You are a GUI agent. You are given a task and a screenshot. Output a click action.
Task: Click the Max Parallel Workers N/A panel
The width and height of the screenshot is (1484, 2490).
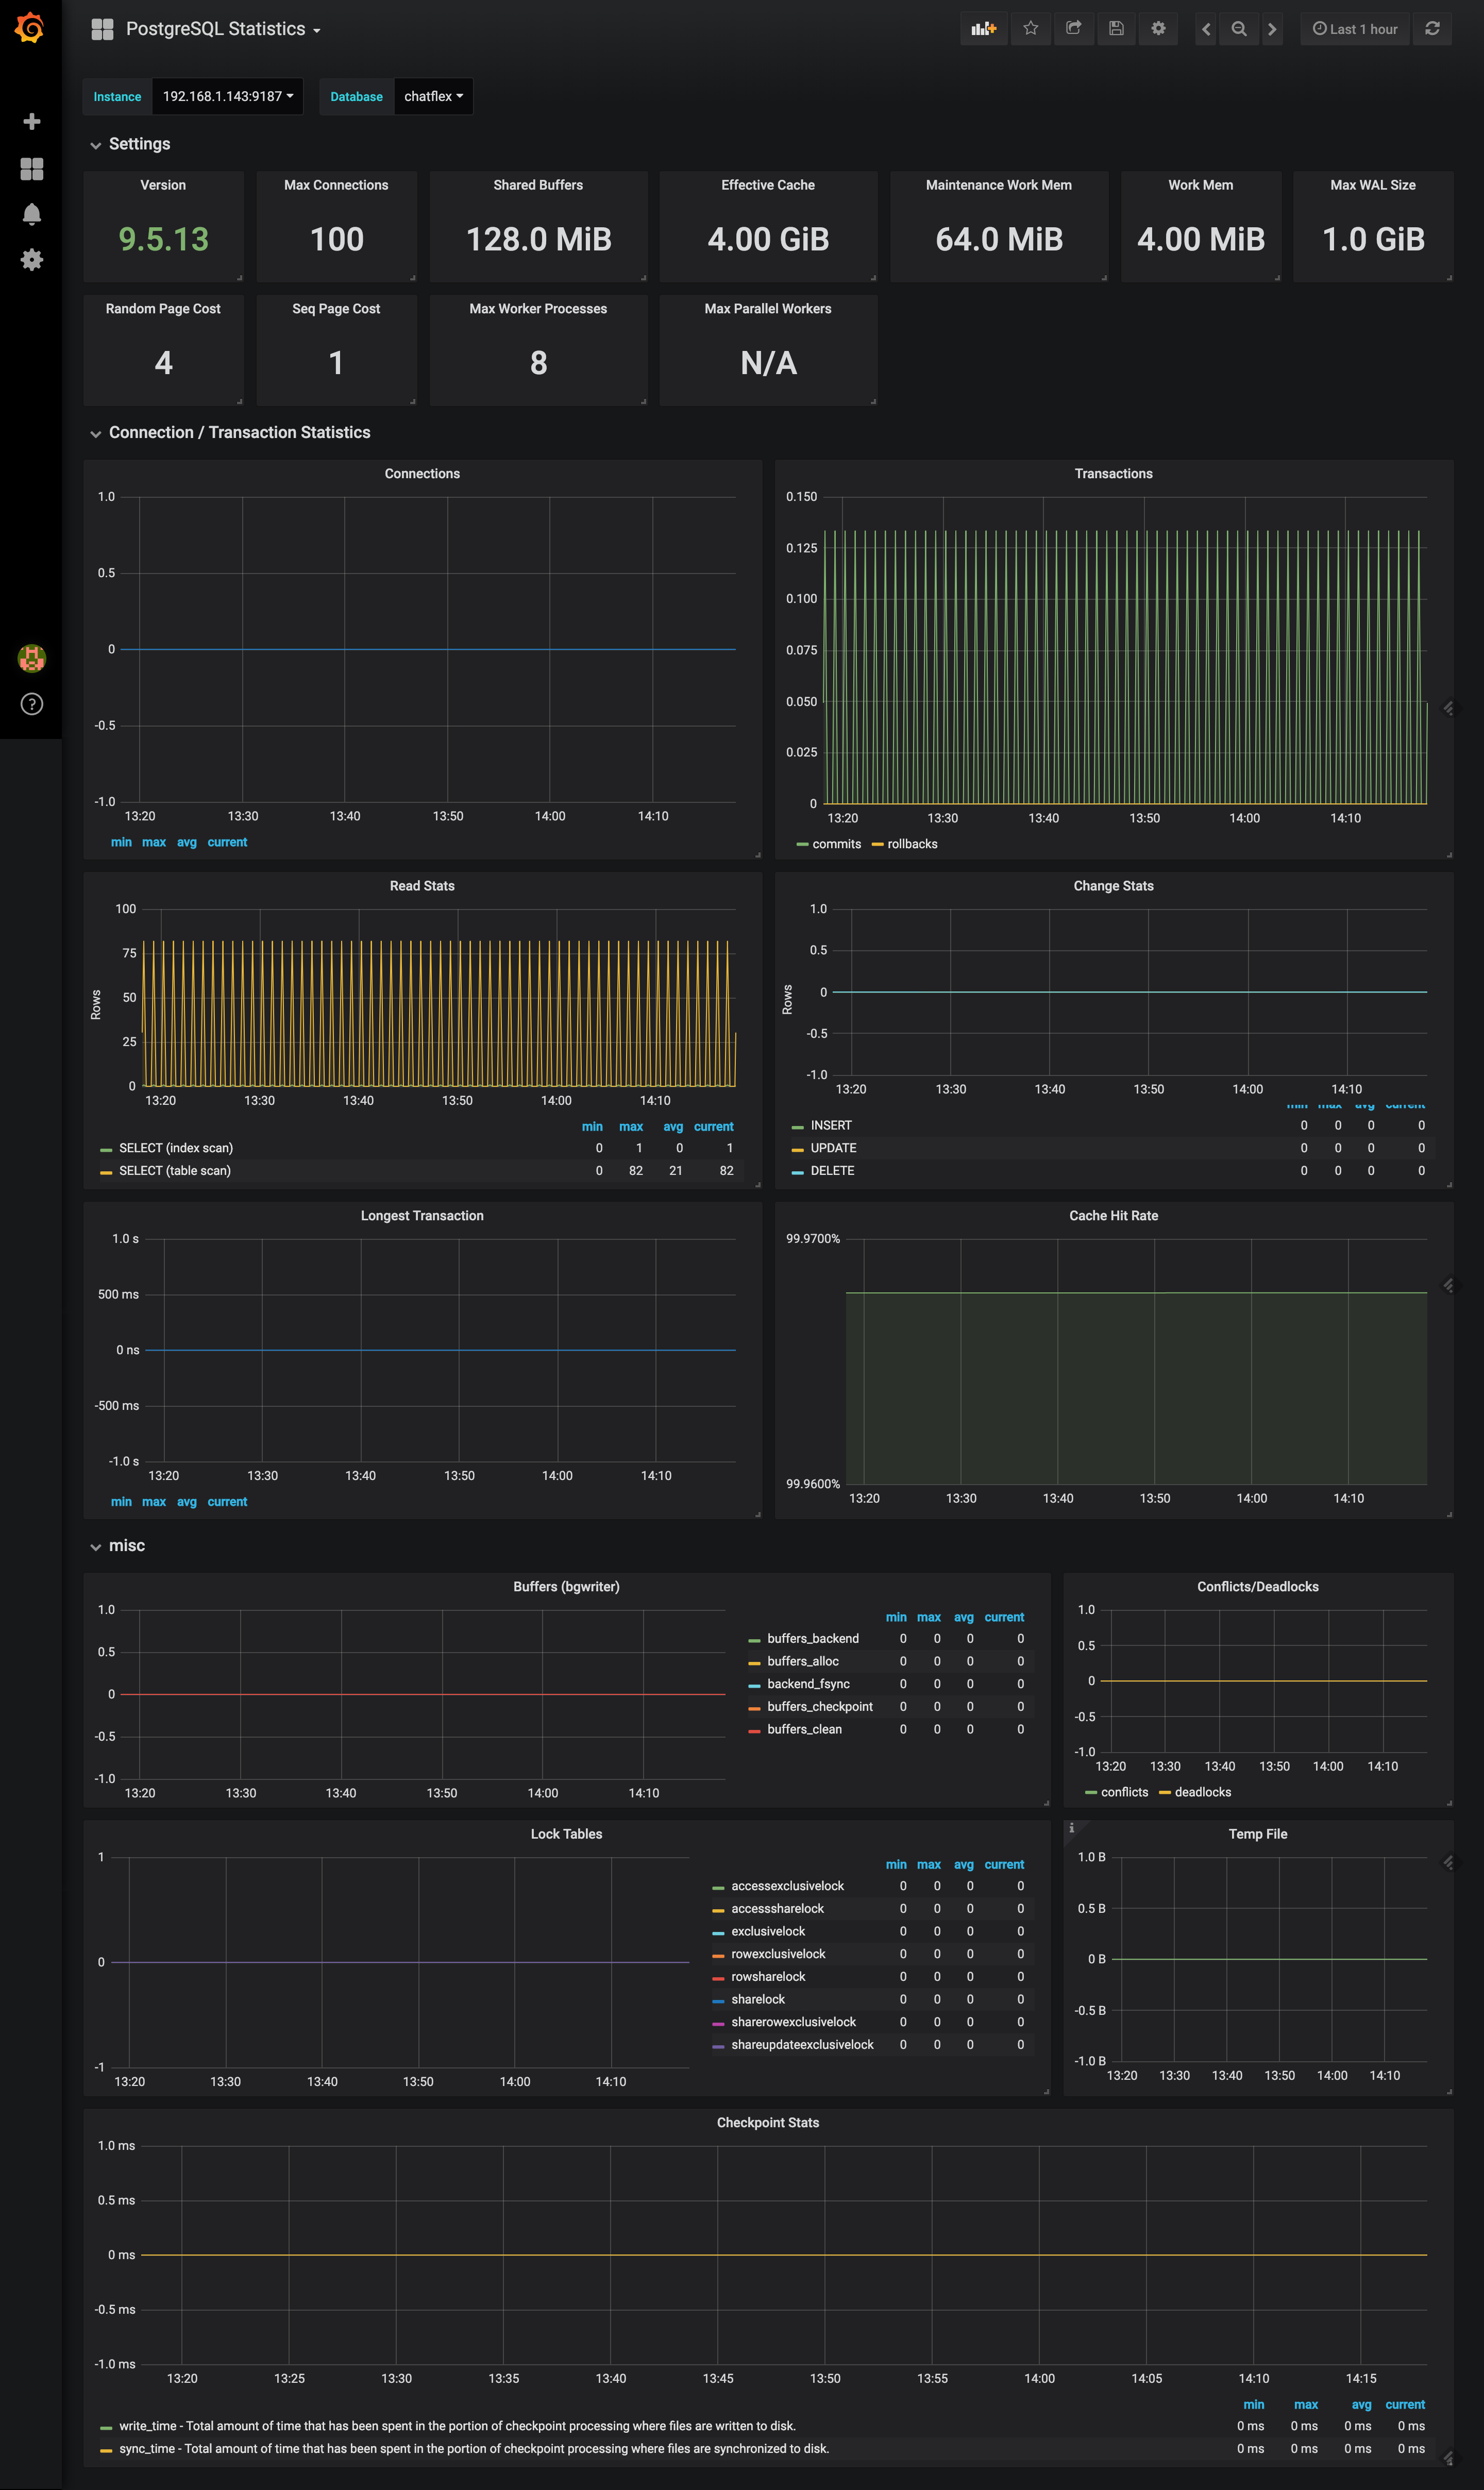click(768, 350)
